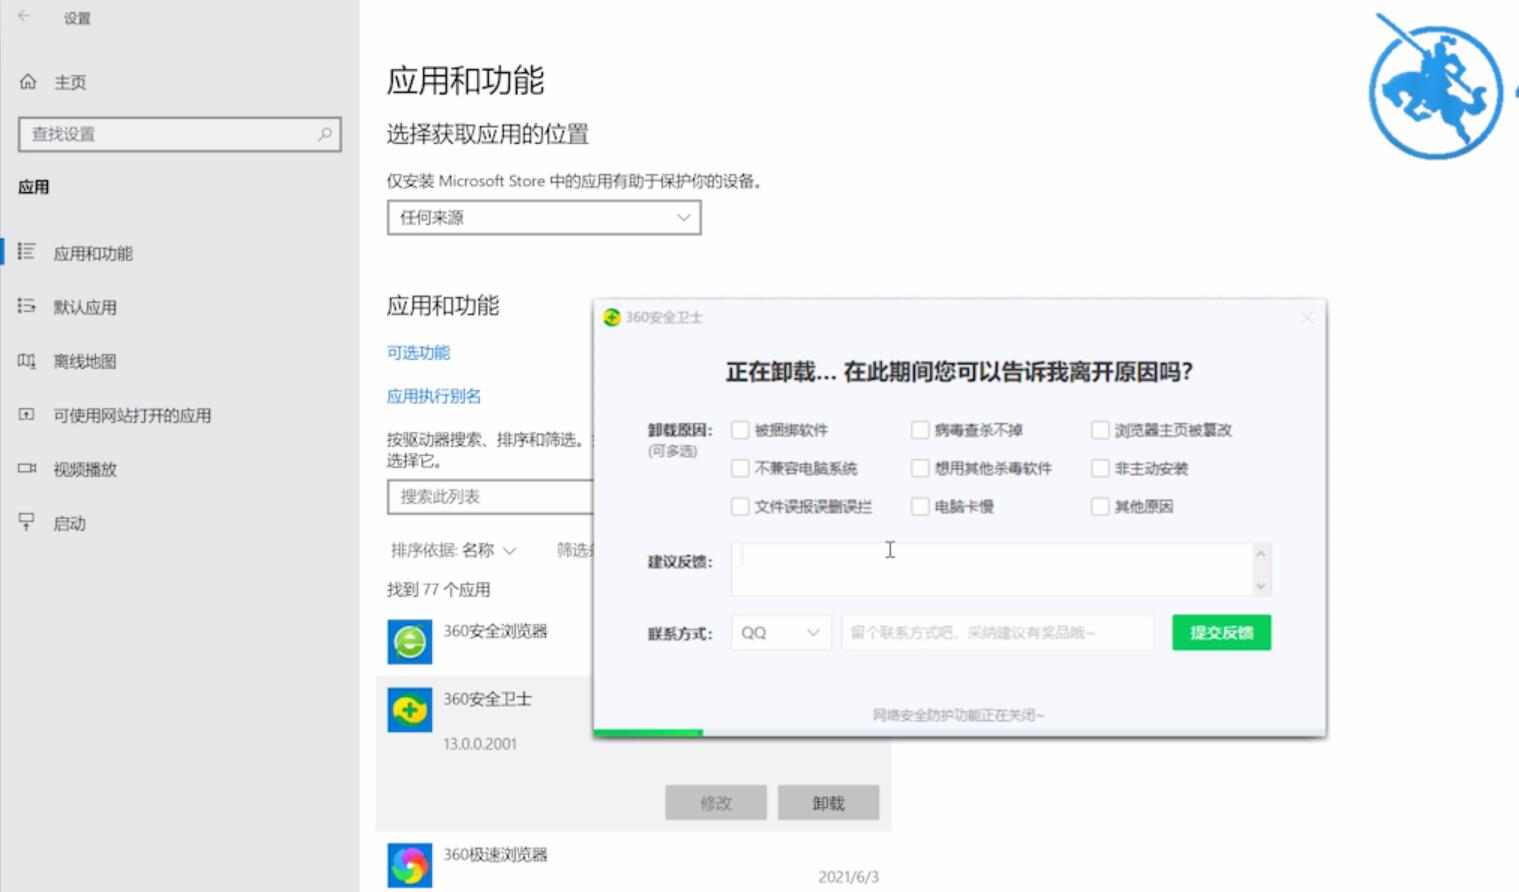Go to 主页 in Settings sidebar

[x=70, y=82]
